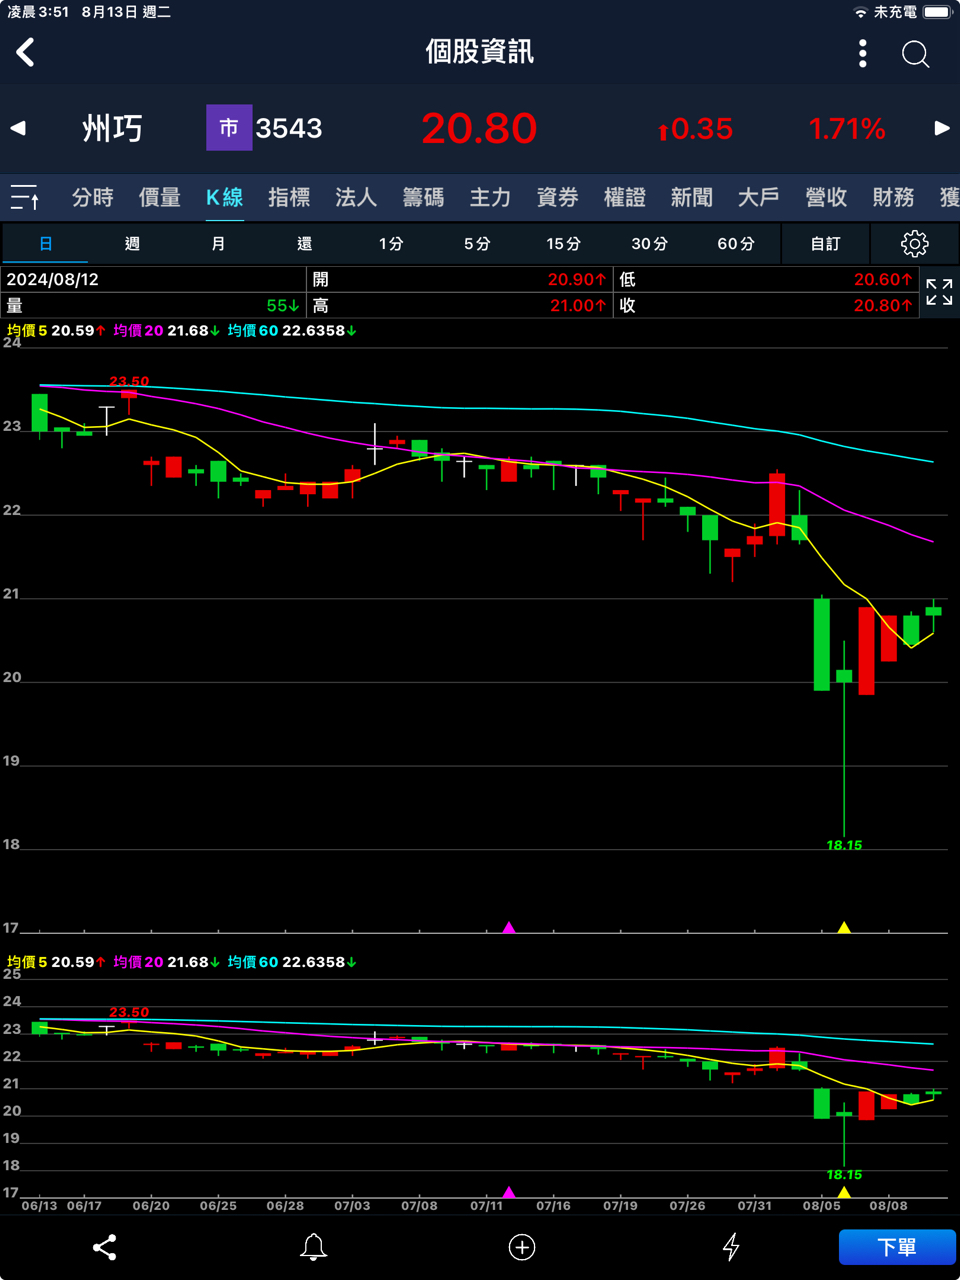
Task: Open the 分時 tab
Action: pyautogui.click(x=93, y=197)
